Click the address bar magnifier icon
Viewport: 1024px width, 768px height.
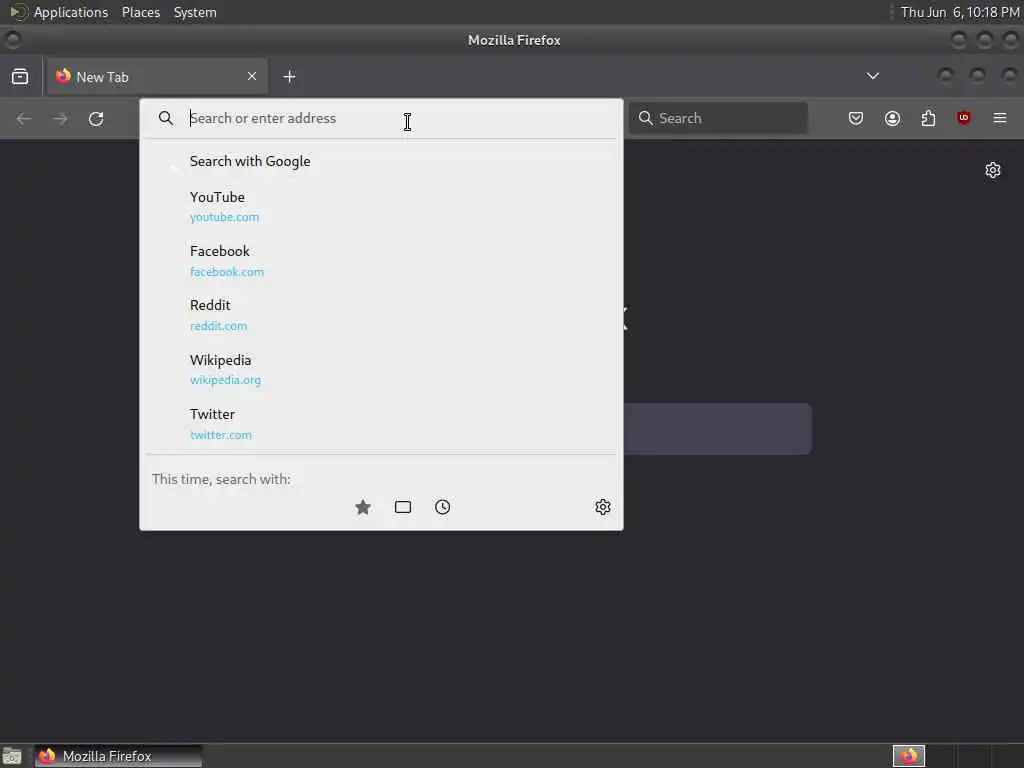[x=166, y=118]
